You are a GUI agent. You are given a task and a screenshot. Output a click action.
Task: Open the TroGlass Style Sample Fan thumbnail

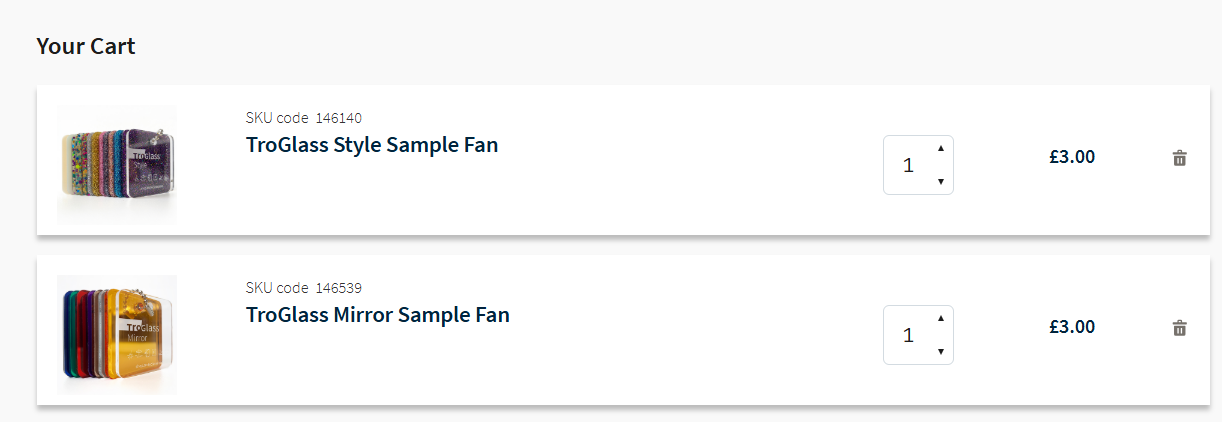tap(117, 163)
